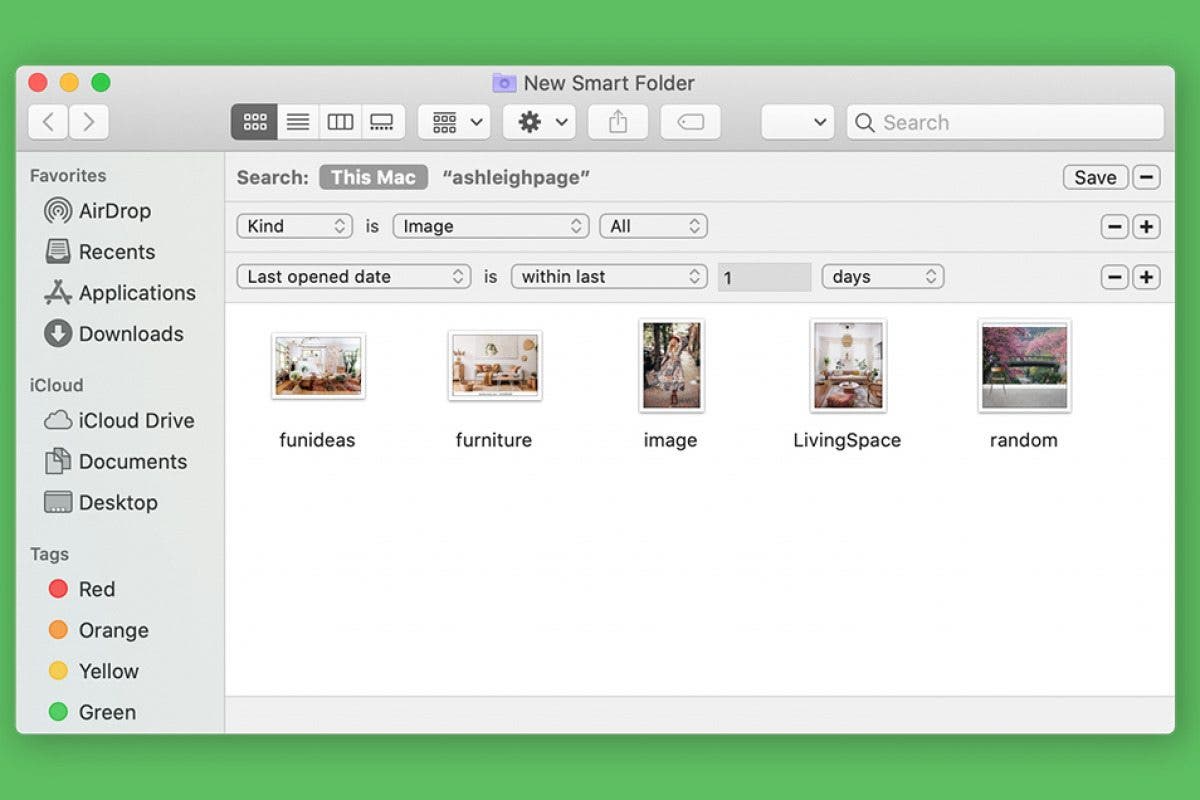Screen dimensions: 1200x800
Task: Open the days unit dropdown
Action: coord(882,276)
